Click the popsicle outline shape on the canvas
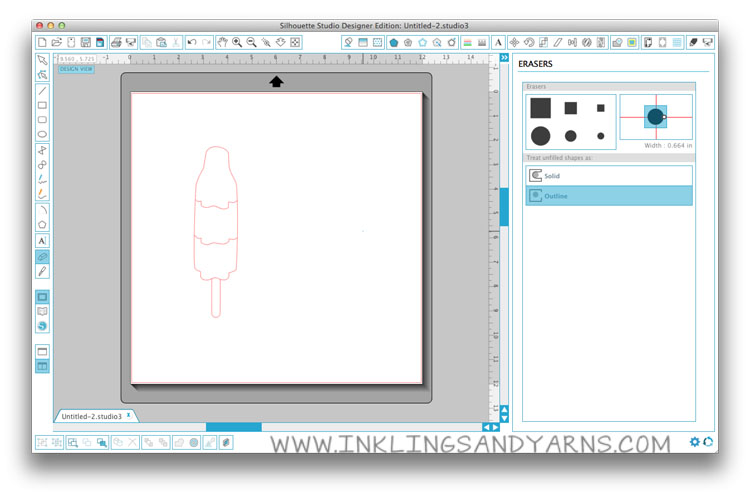750x497 pixels. pos(216,232)
